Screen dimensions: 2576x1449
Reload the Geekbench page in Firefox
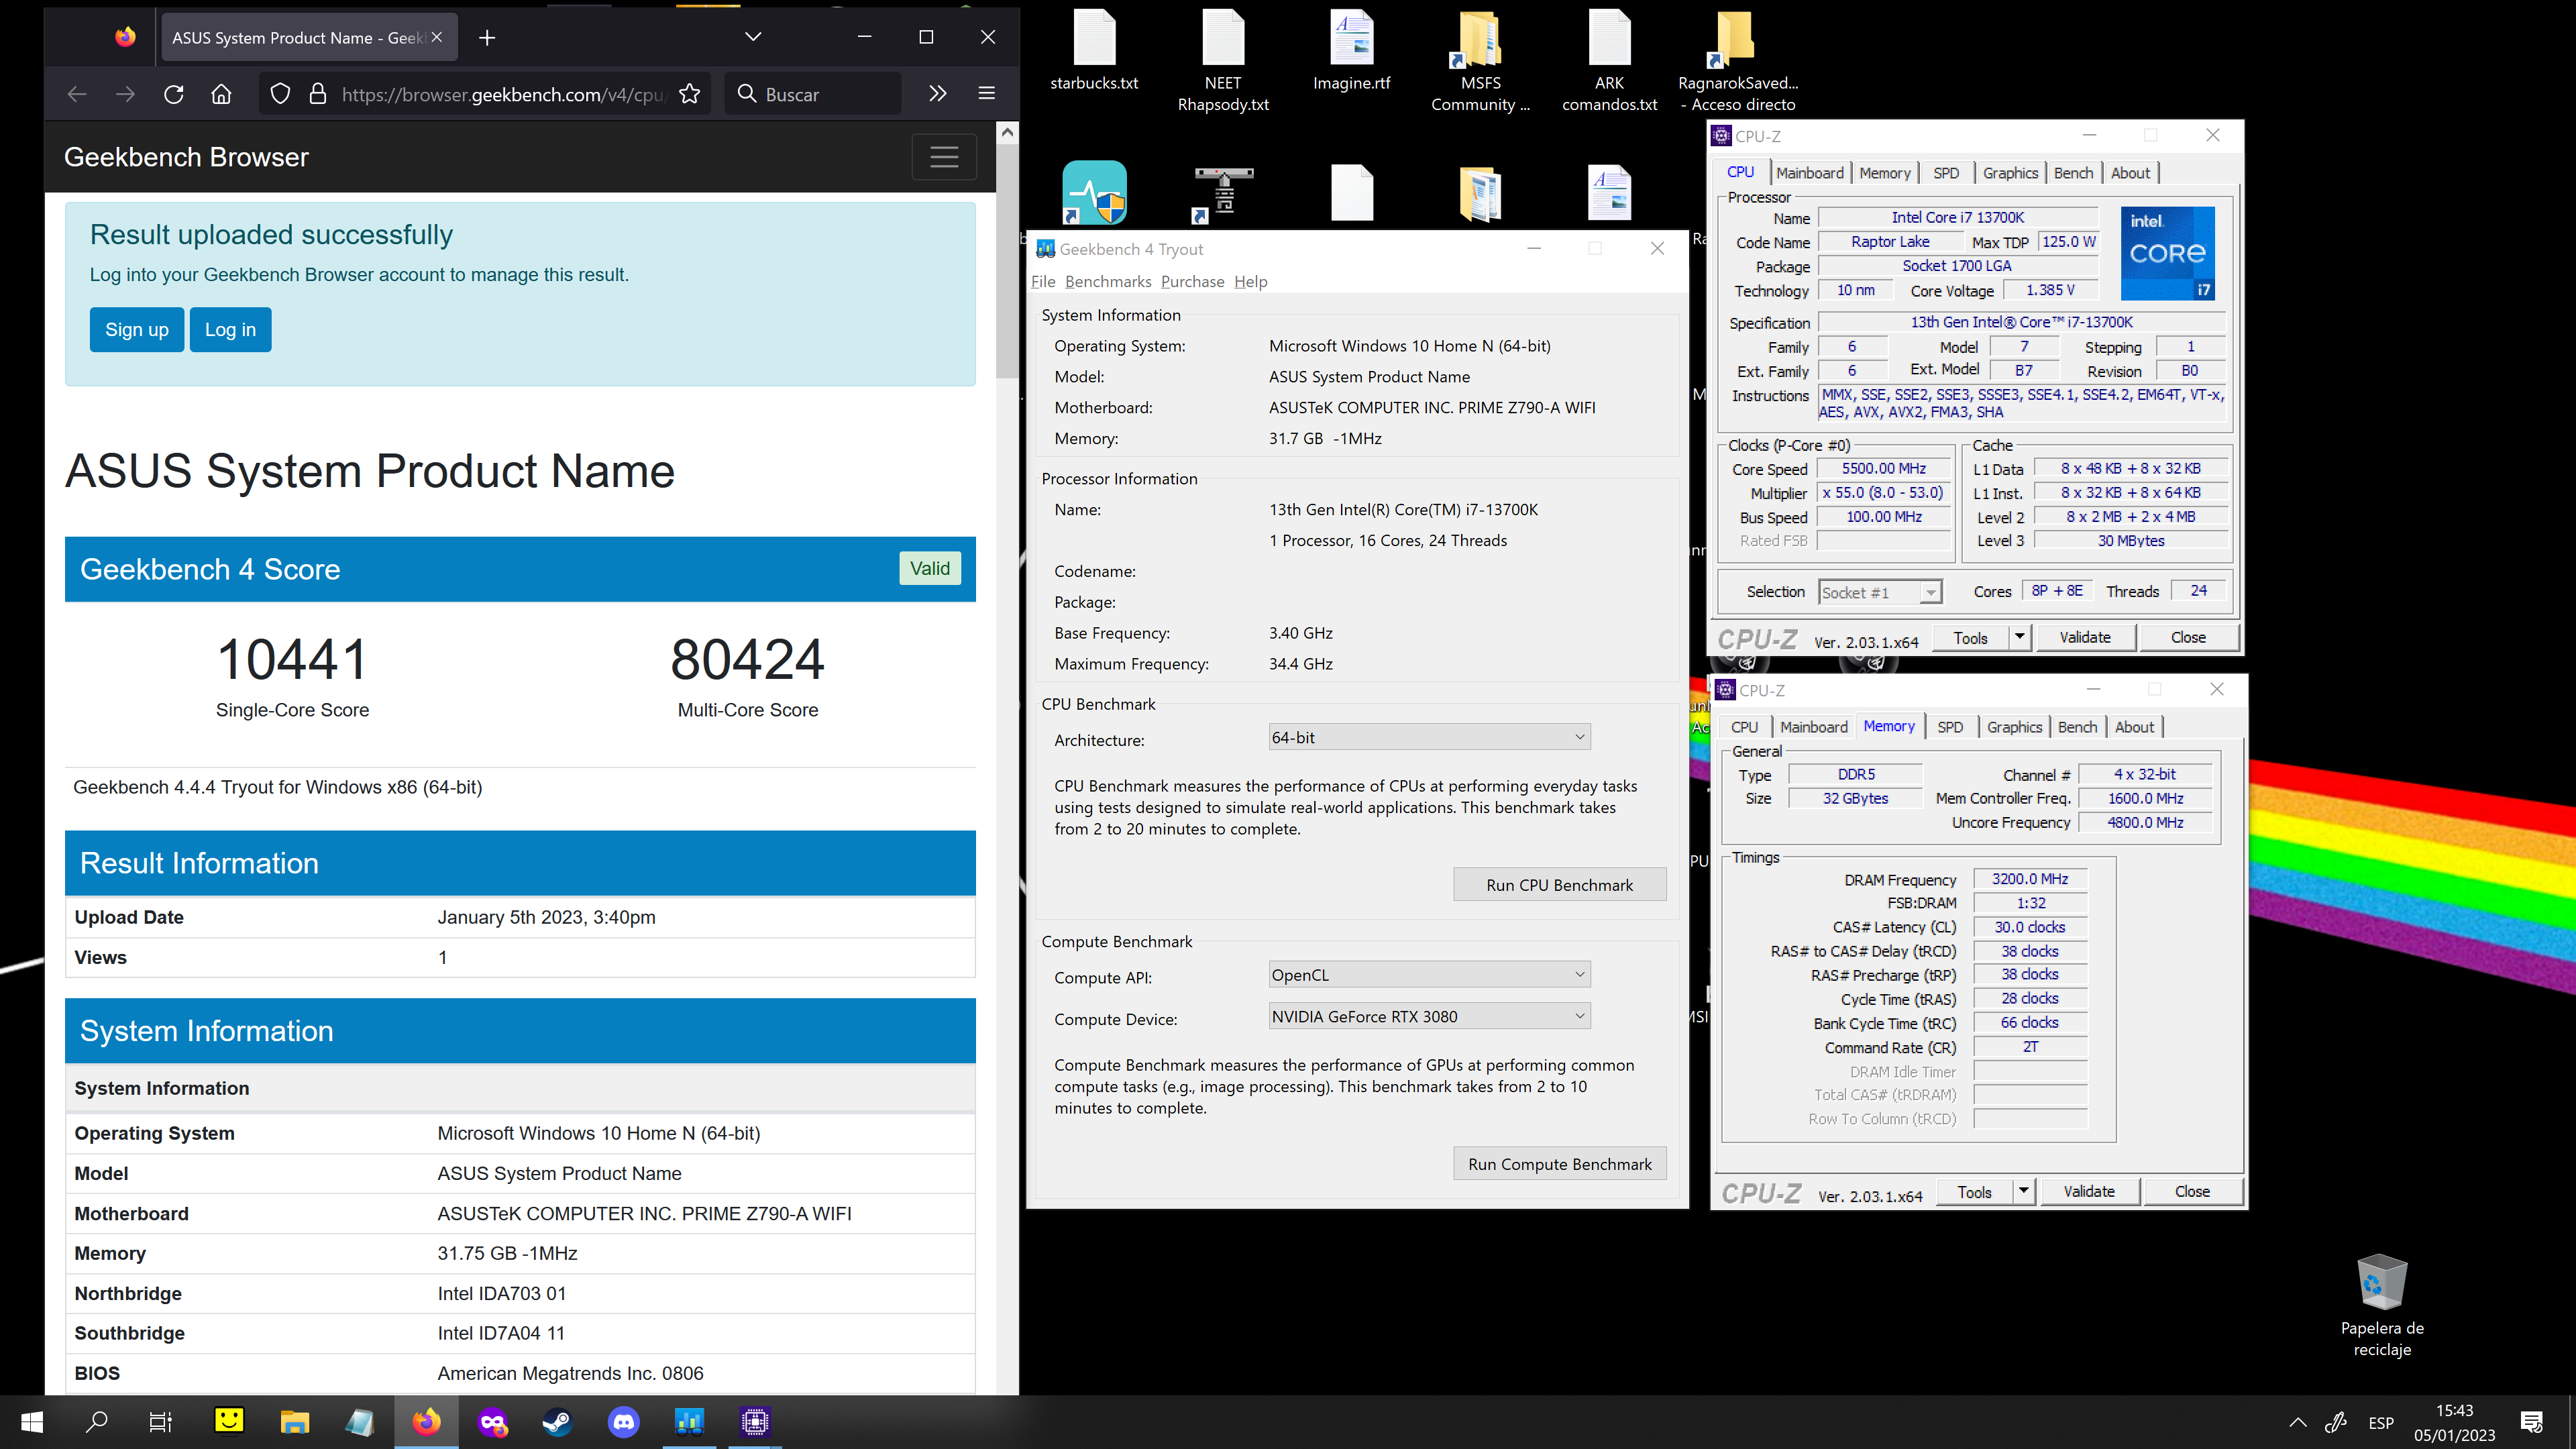(x=173, y=94)
